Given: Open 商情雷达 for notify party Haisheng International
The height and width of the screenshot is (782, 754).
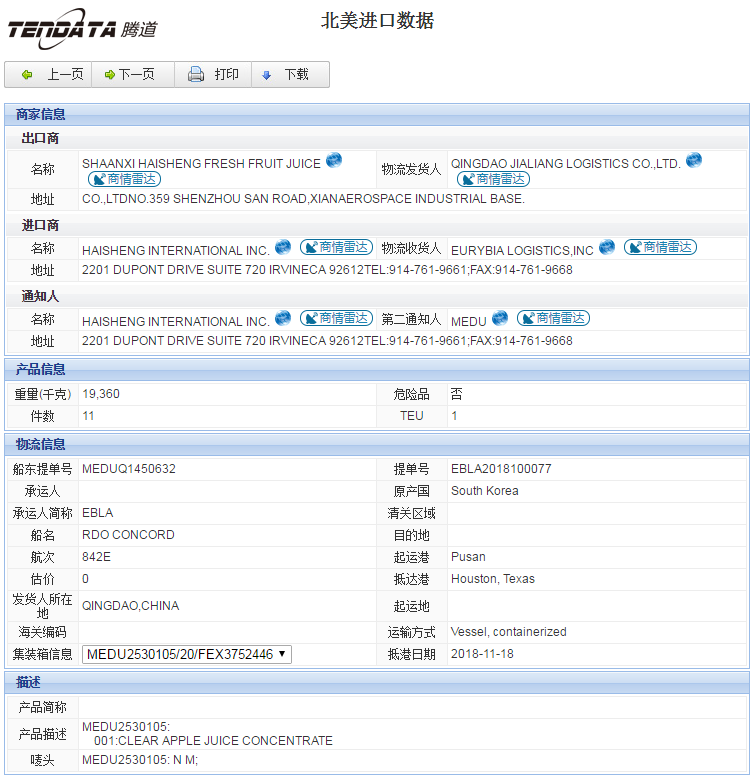Looking at the screenshot, I should [336, 318].
